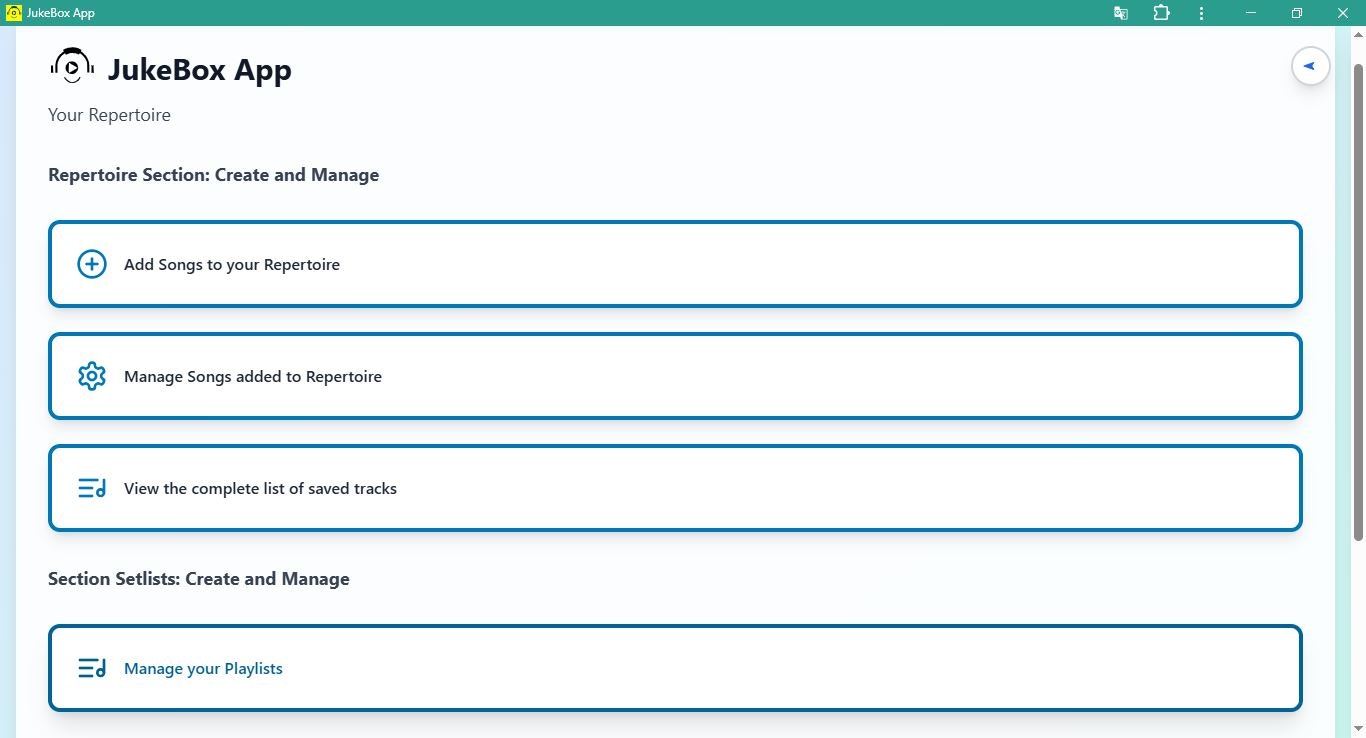Click the playlist icon beside Manage your Playlists
This screenshot has height=738, width=1366.
tap(92, 668)
